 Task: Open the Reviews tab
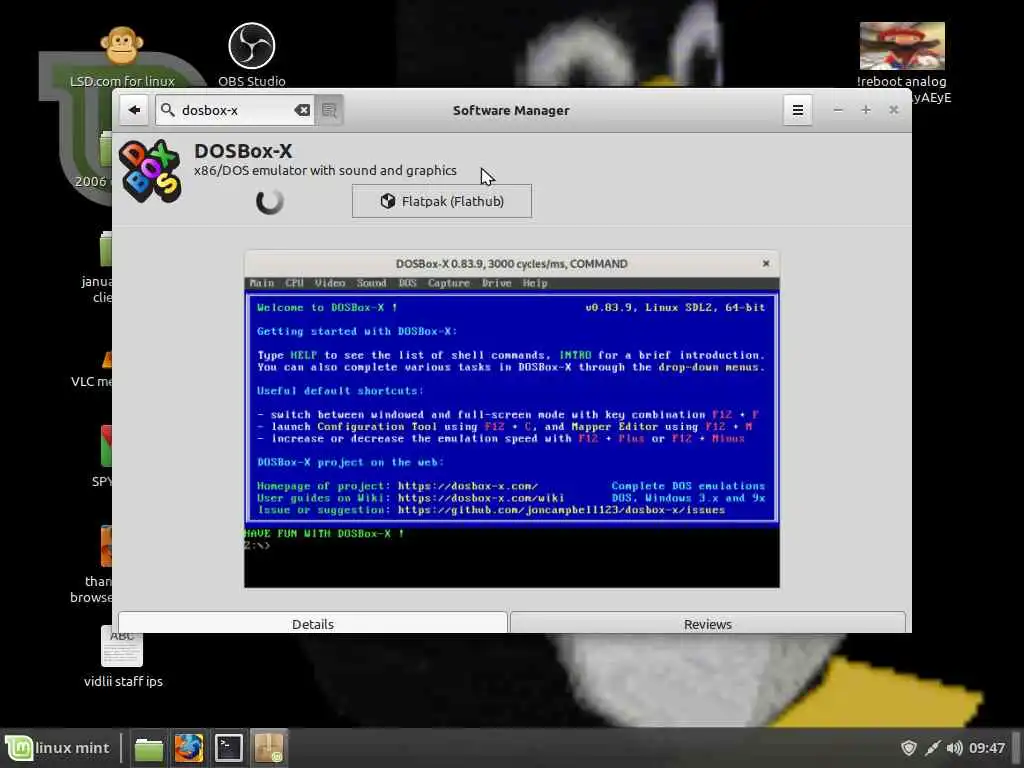[x=708, y=624]
